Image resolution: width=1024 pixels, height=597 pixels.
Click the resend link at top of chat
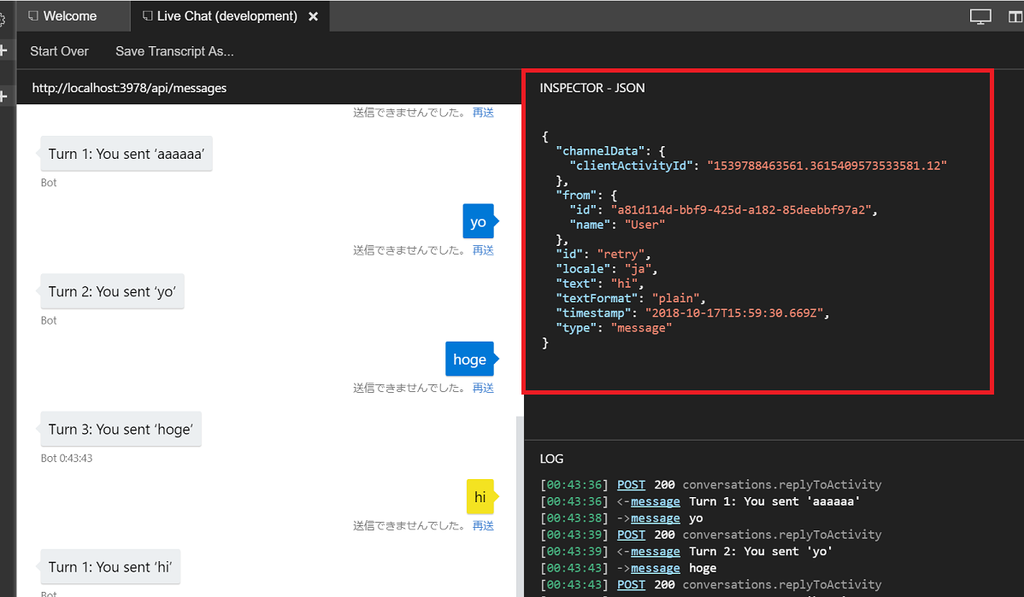tap(483, 112)
